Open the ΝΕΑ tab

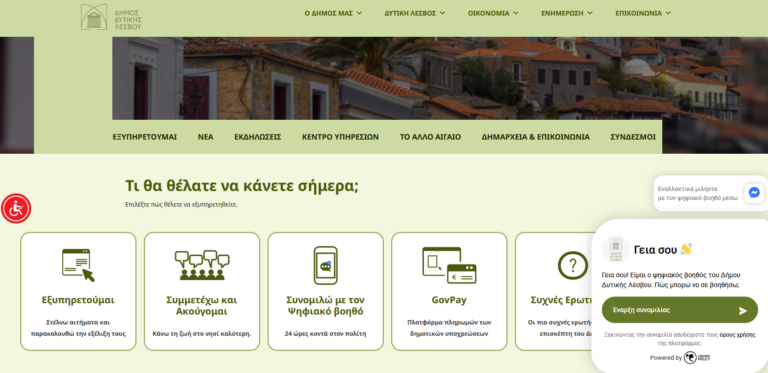click(x=206, y=137)
